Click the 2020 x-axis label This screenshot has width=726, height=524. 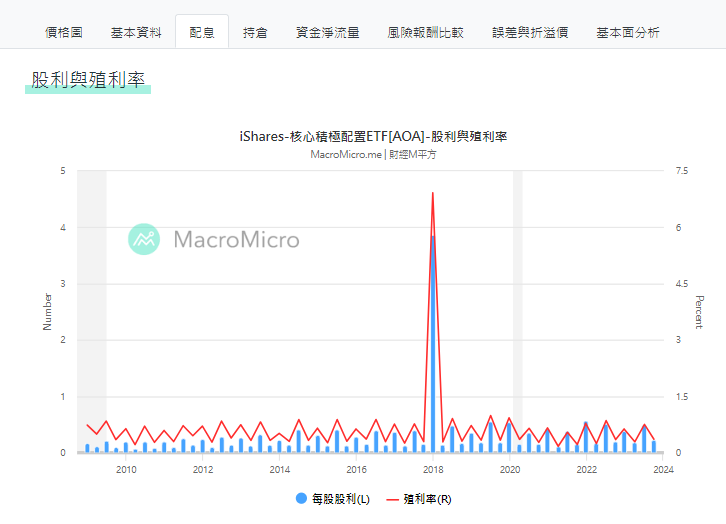(x=510, y=470)
